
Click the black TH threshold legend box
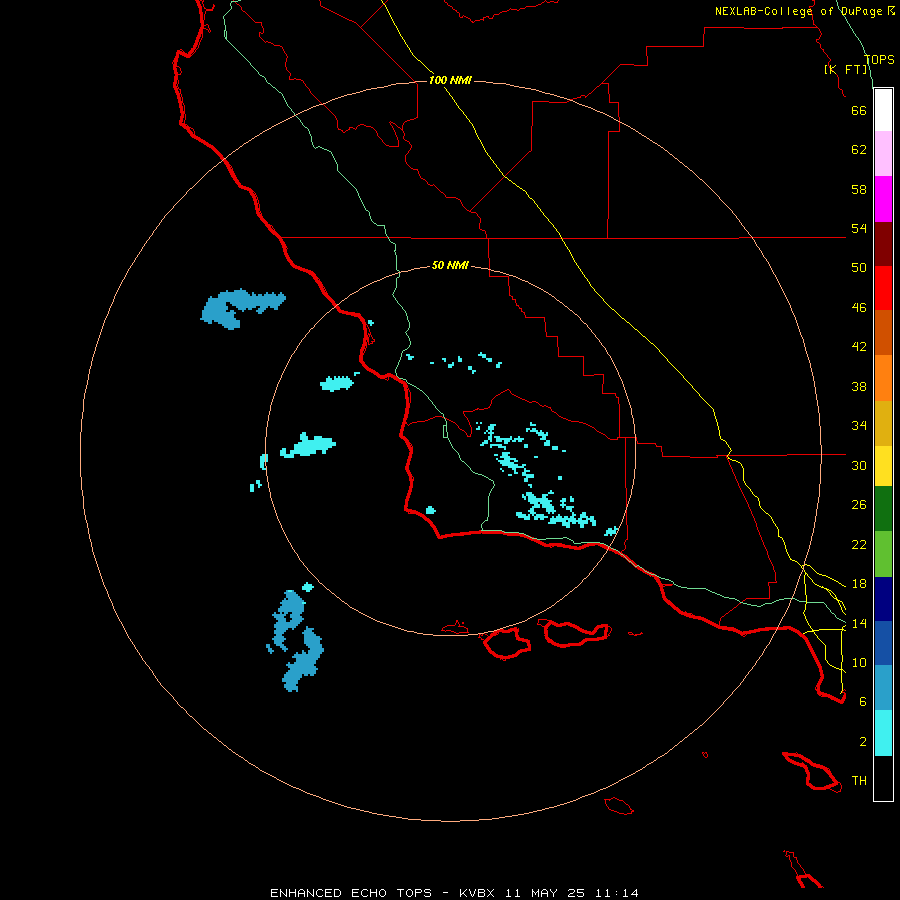[x=883, y=778]
